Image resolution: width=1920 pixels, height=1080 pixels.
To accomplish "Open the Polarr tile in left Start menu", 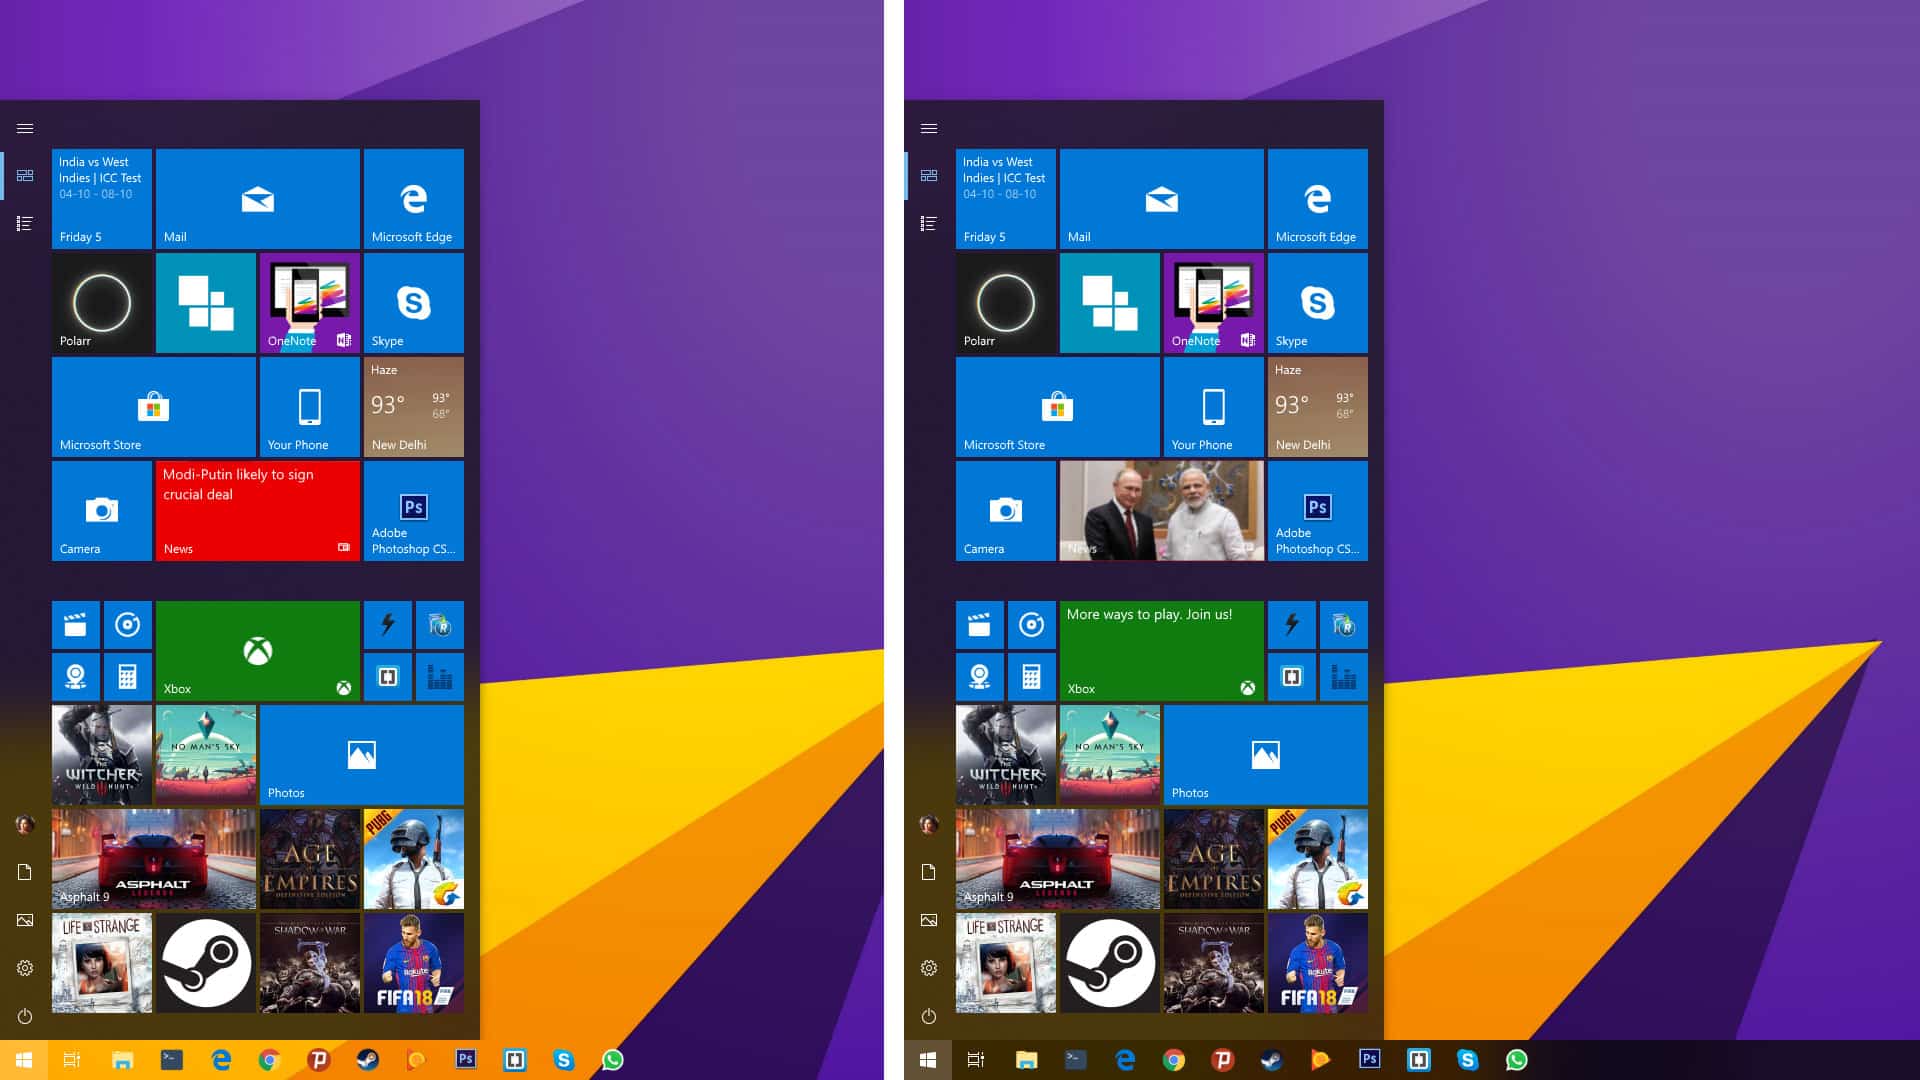I will click(101, 303).
